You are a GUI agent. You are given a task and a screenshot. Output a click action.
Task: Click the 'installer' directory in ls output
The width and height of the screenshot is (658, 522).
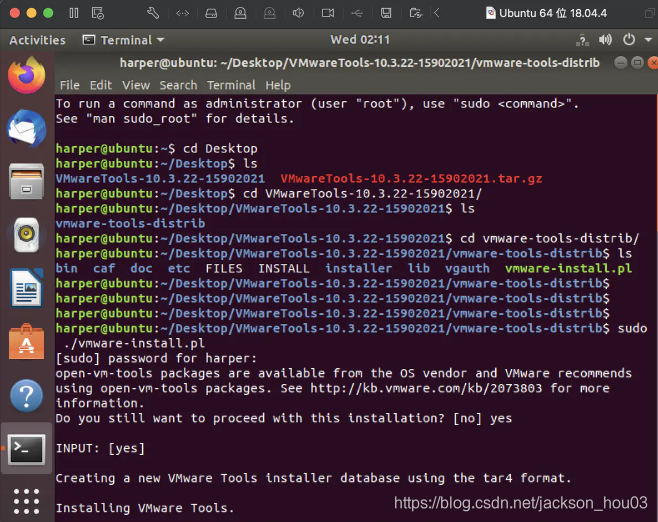pyautogui.click(x=359, y=269)
